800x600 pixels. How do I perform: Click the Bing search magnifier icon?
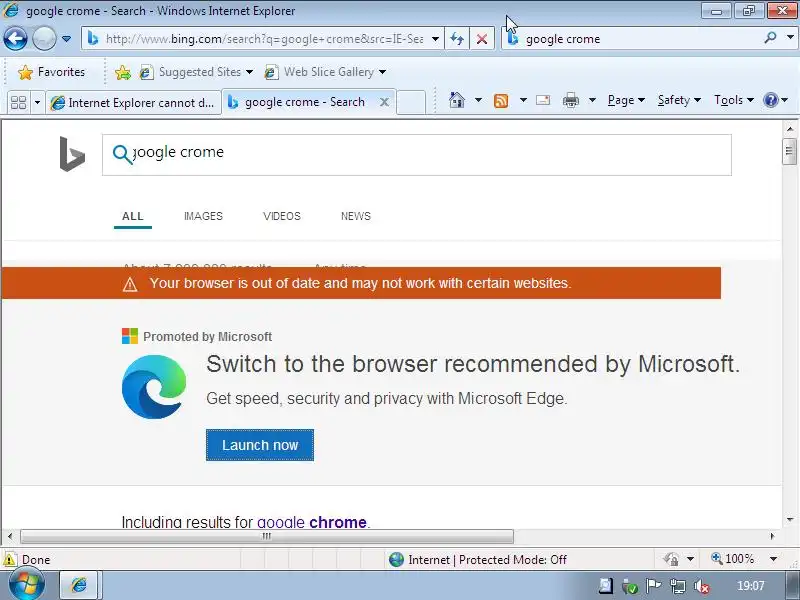point(122,154)
